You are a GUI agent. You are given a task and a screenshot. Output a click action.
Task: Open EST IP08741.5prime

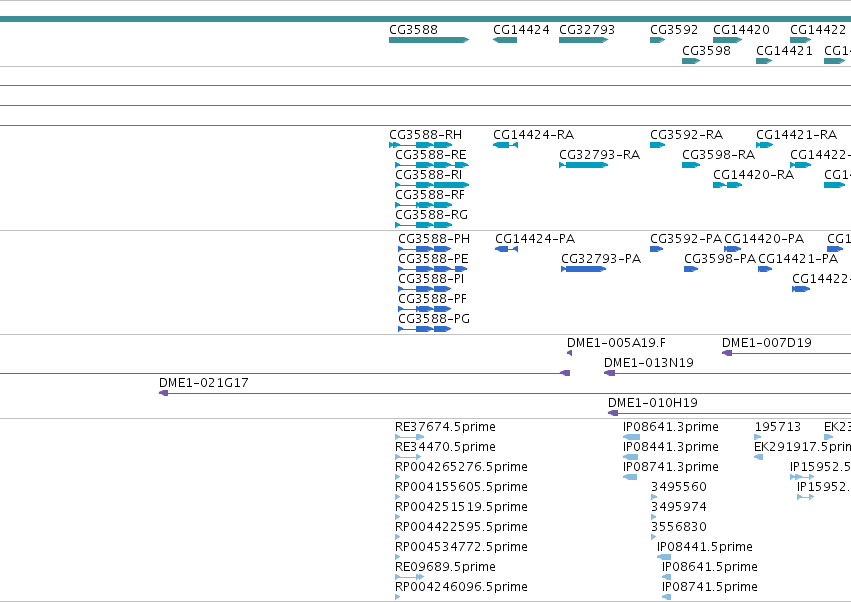(666, 597)
